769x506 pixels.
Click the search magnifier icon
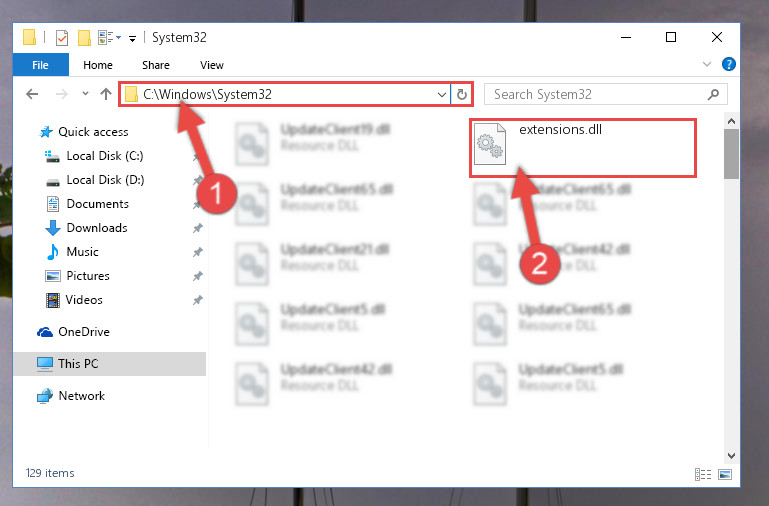click(x=714, y=94)
